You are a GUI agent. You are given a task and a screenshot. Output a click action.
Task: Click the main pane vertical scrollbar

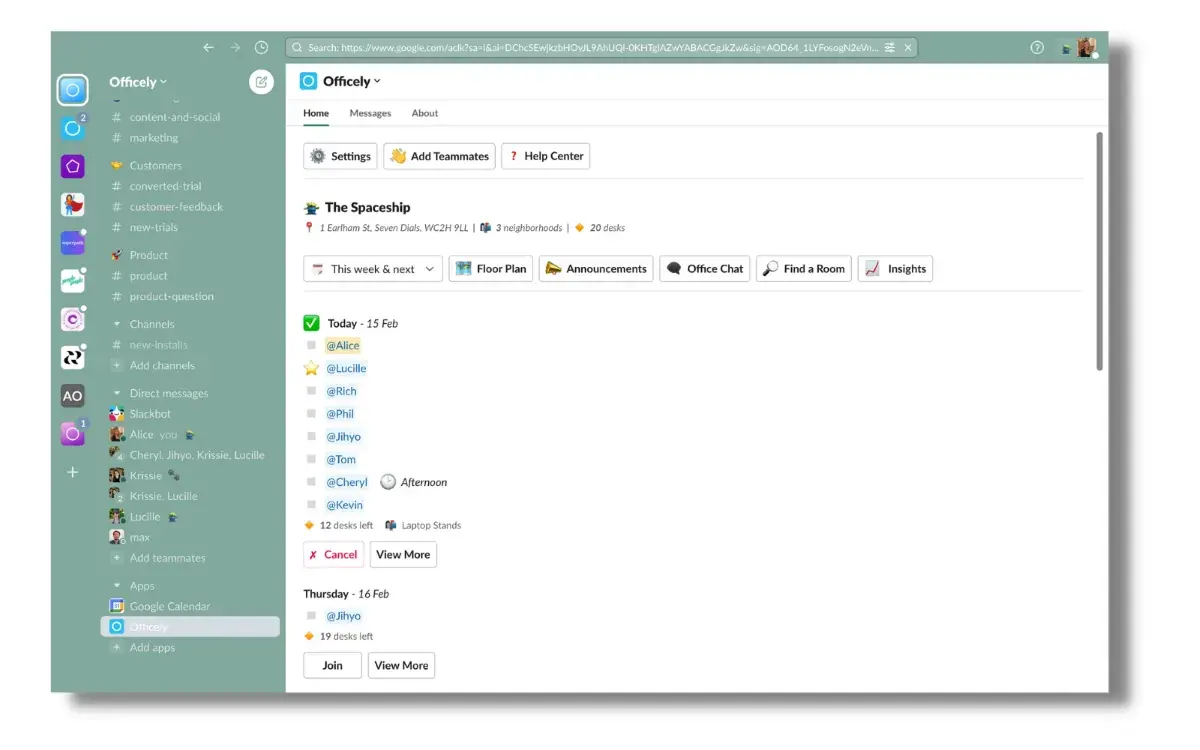pos(1100,250)
